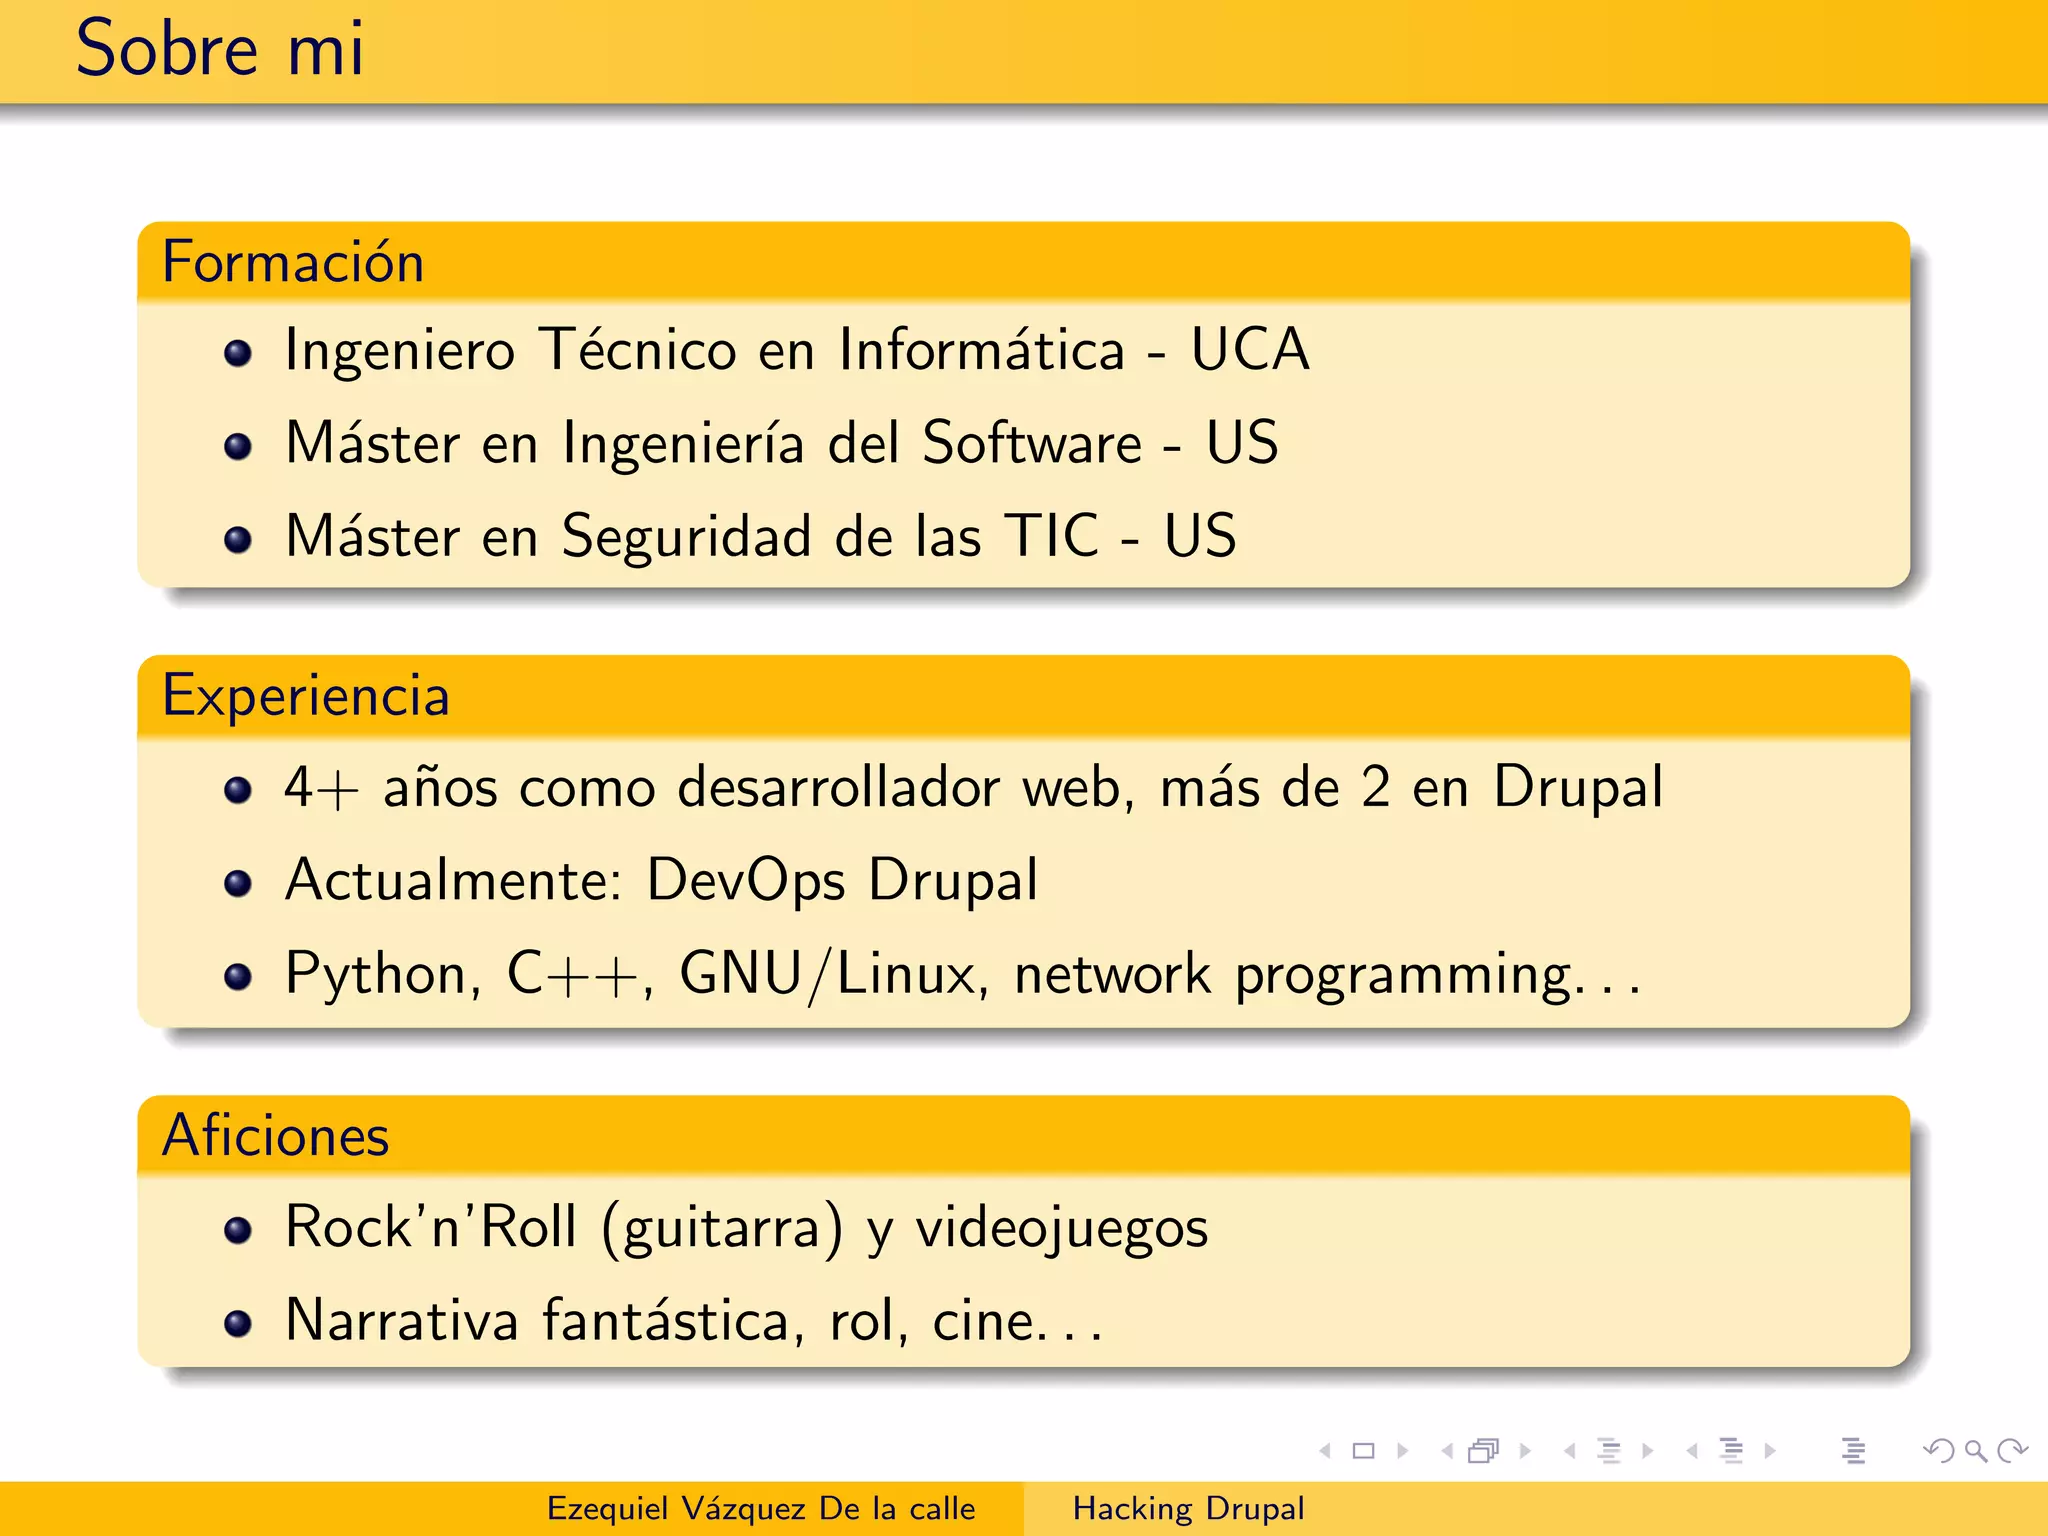
Task: Click the back undo-arrow navigation icon
Action: (1939, 1450)
